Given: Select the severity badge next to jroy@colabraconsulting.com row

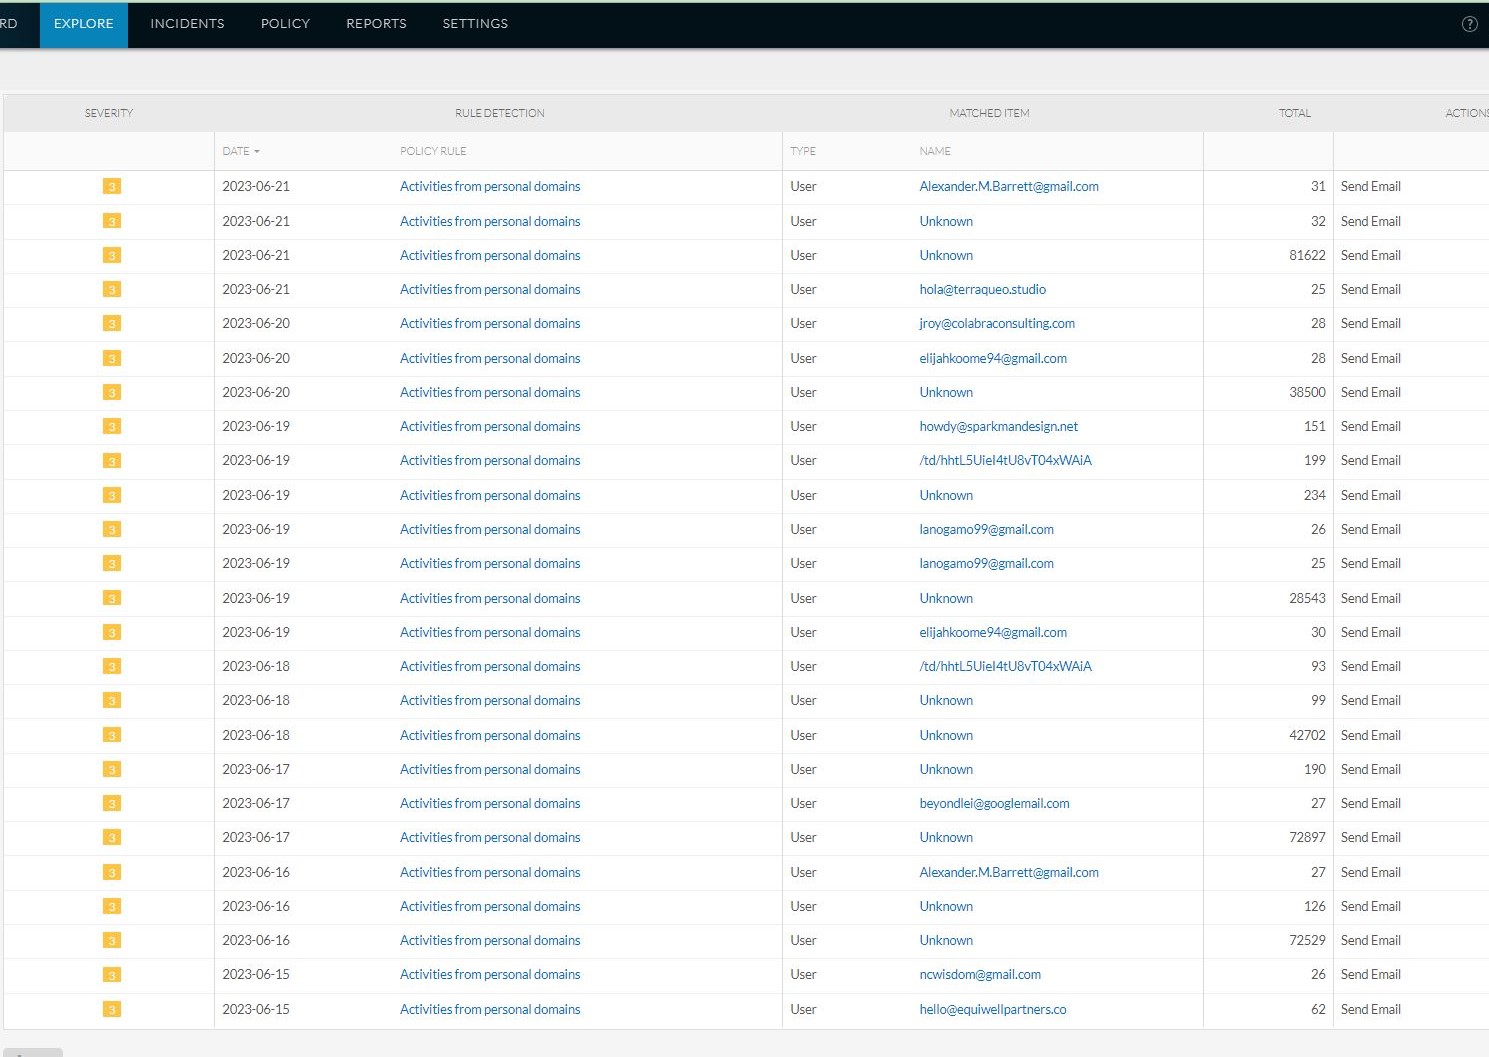Looking at the screenshot, I should (111, 323).
